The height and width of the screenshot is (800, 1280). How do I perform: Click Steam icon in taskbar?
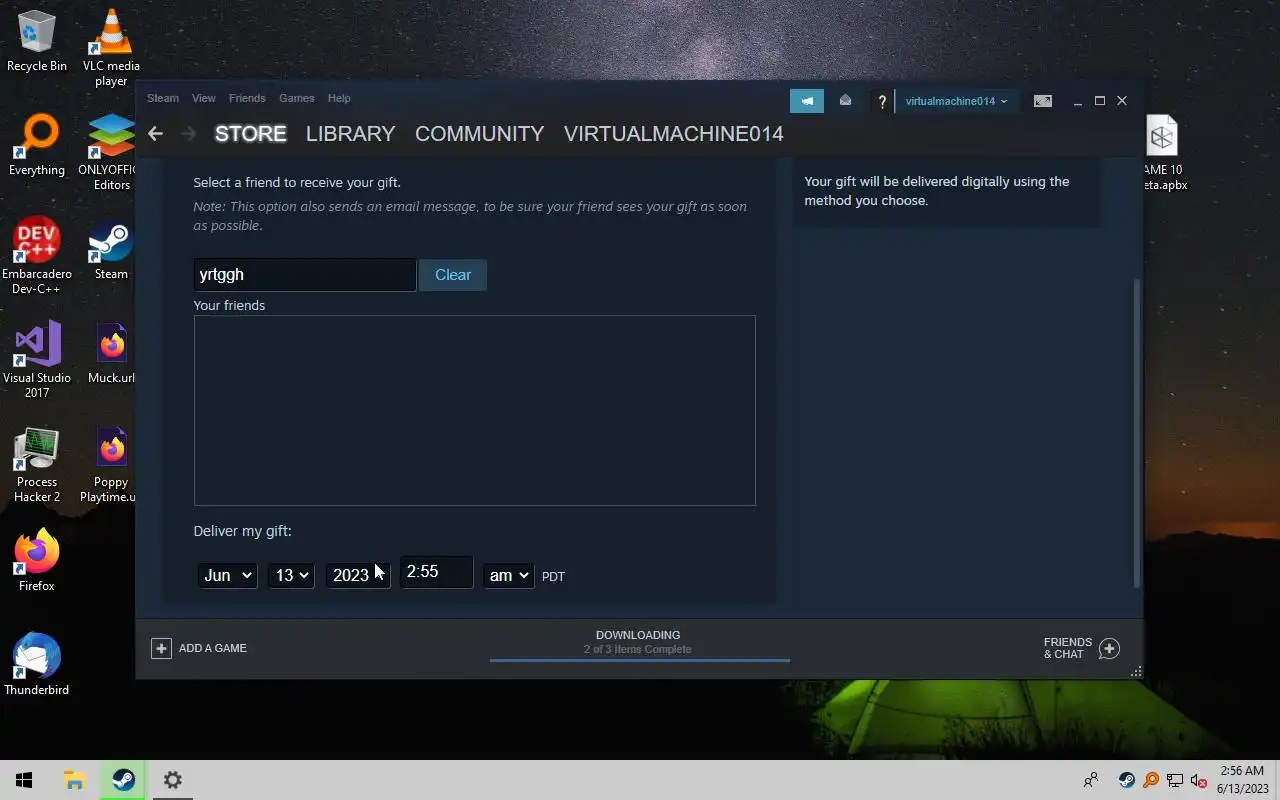124,780
